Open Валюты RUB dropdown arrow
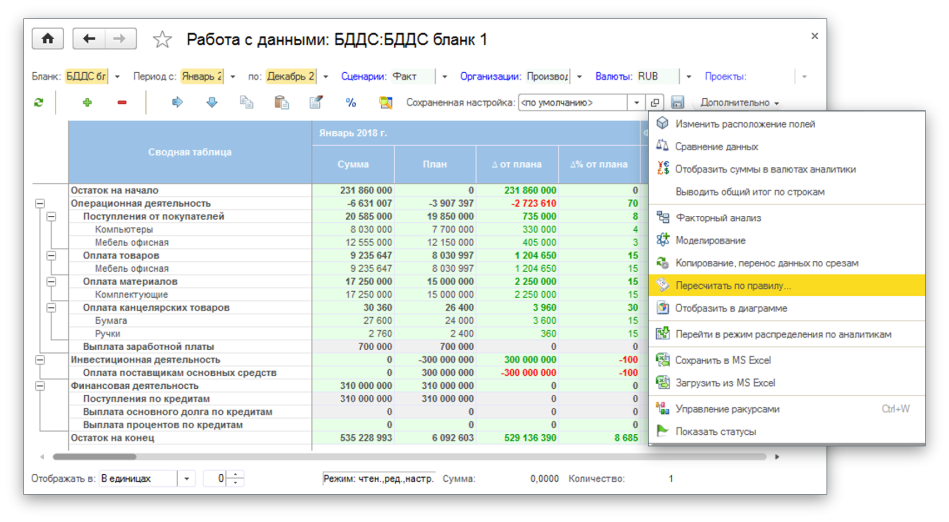Viewport: 949px width, 522px height. [689, 77]
